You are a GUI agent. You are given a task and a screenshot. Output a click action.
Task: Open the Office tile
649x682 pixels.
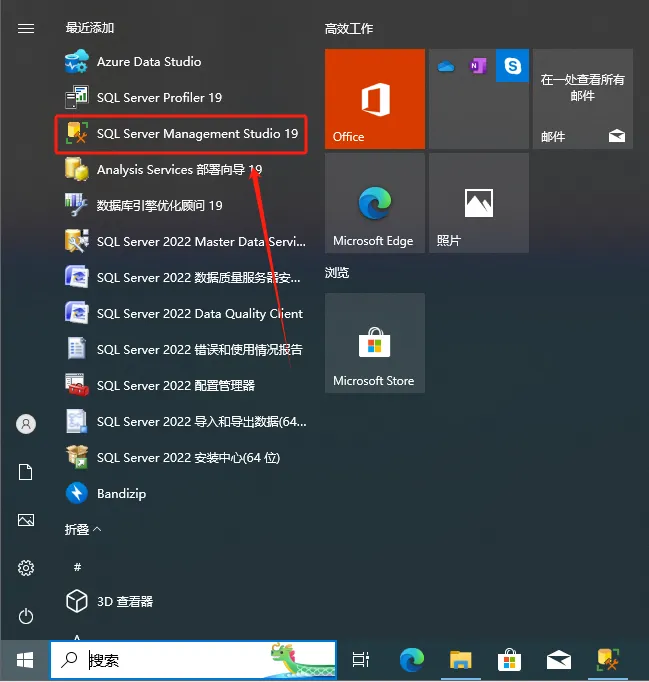[x=375, y=99]
